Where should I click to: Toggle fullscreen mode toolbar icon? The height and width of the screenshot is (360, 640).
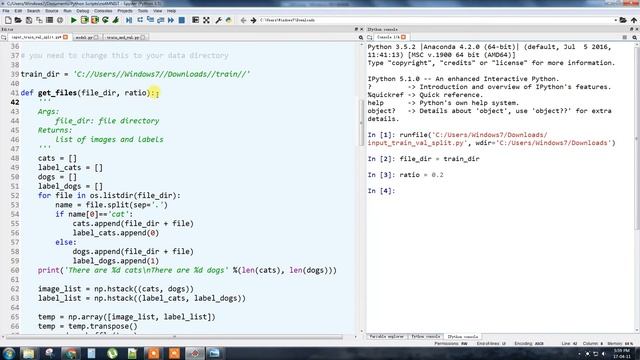pos(207,20)
